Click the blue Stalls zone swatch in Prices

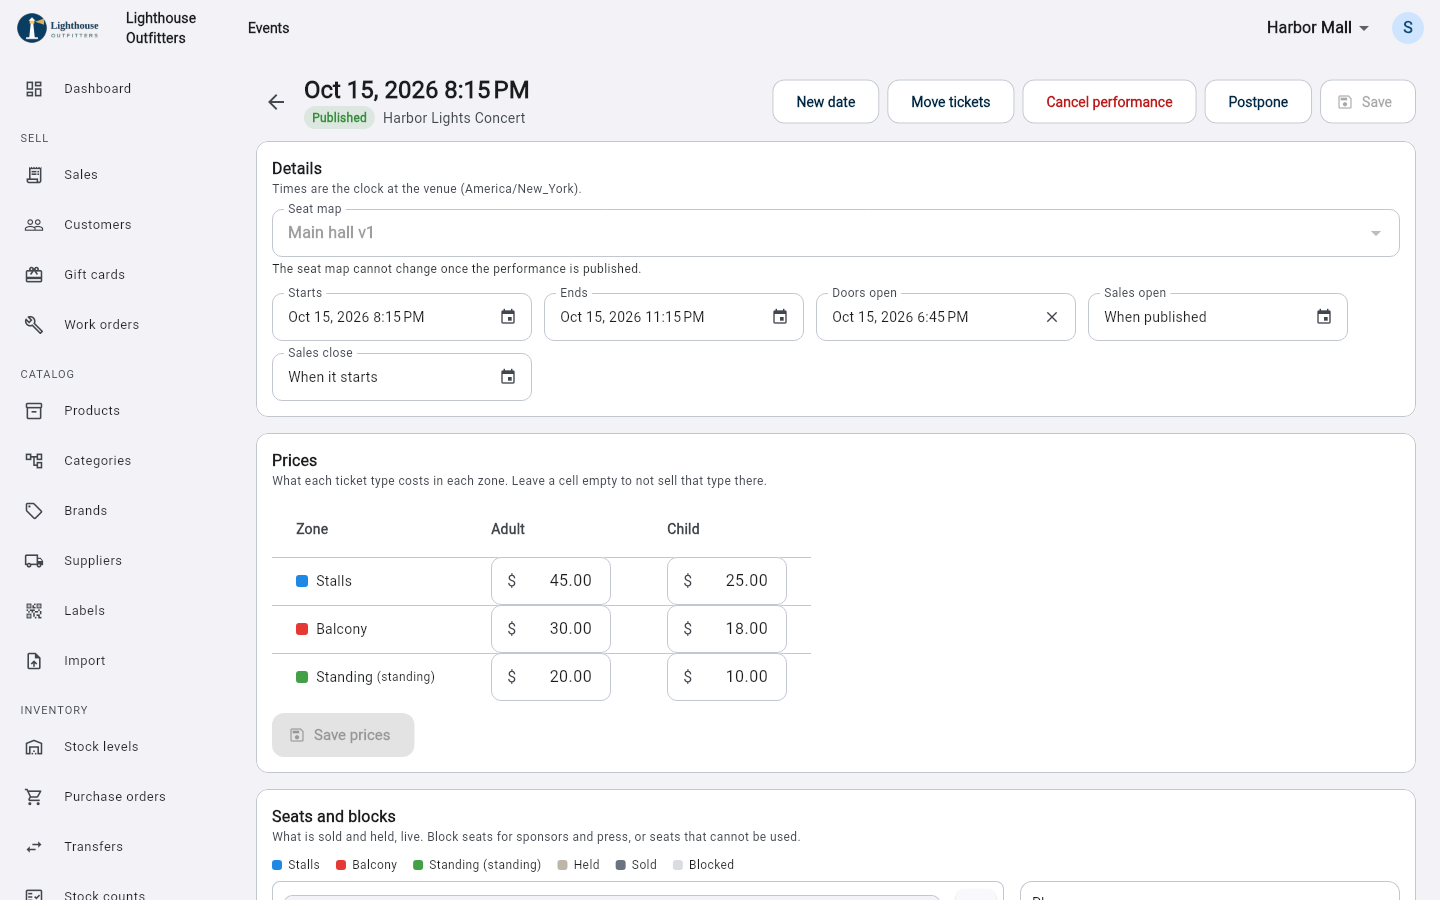pos(302,581)
